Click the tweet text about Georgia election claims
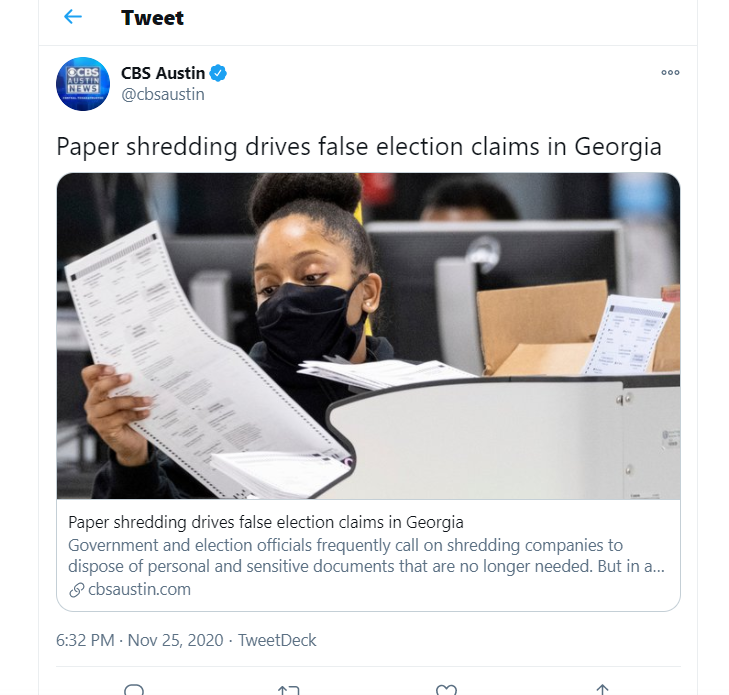Screen dimensions: 729x695 [x=359, y=146]
